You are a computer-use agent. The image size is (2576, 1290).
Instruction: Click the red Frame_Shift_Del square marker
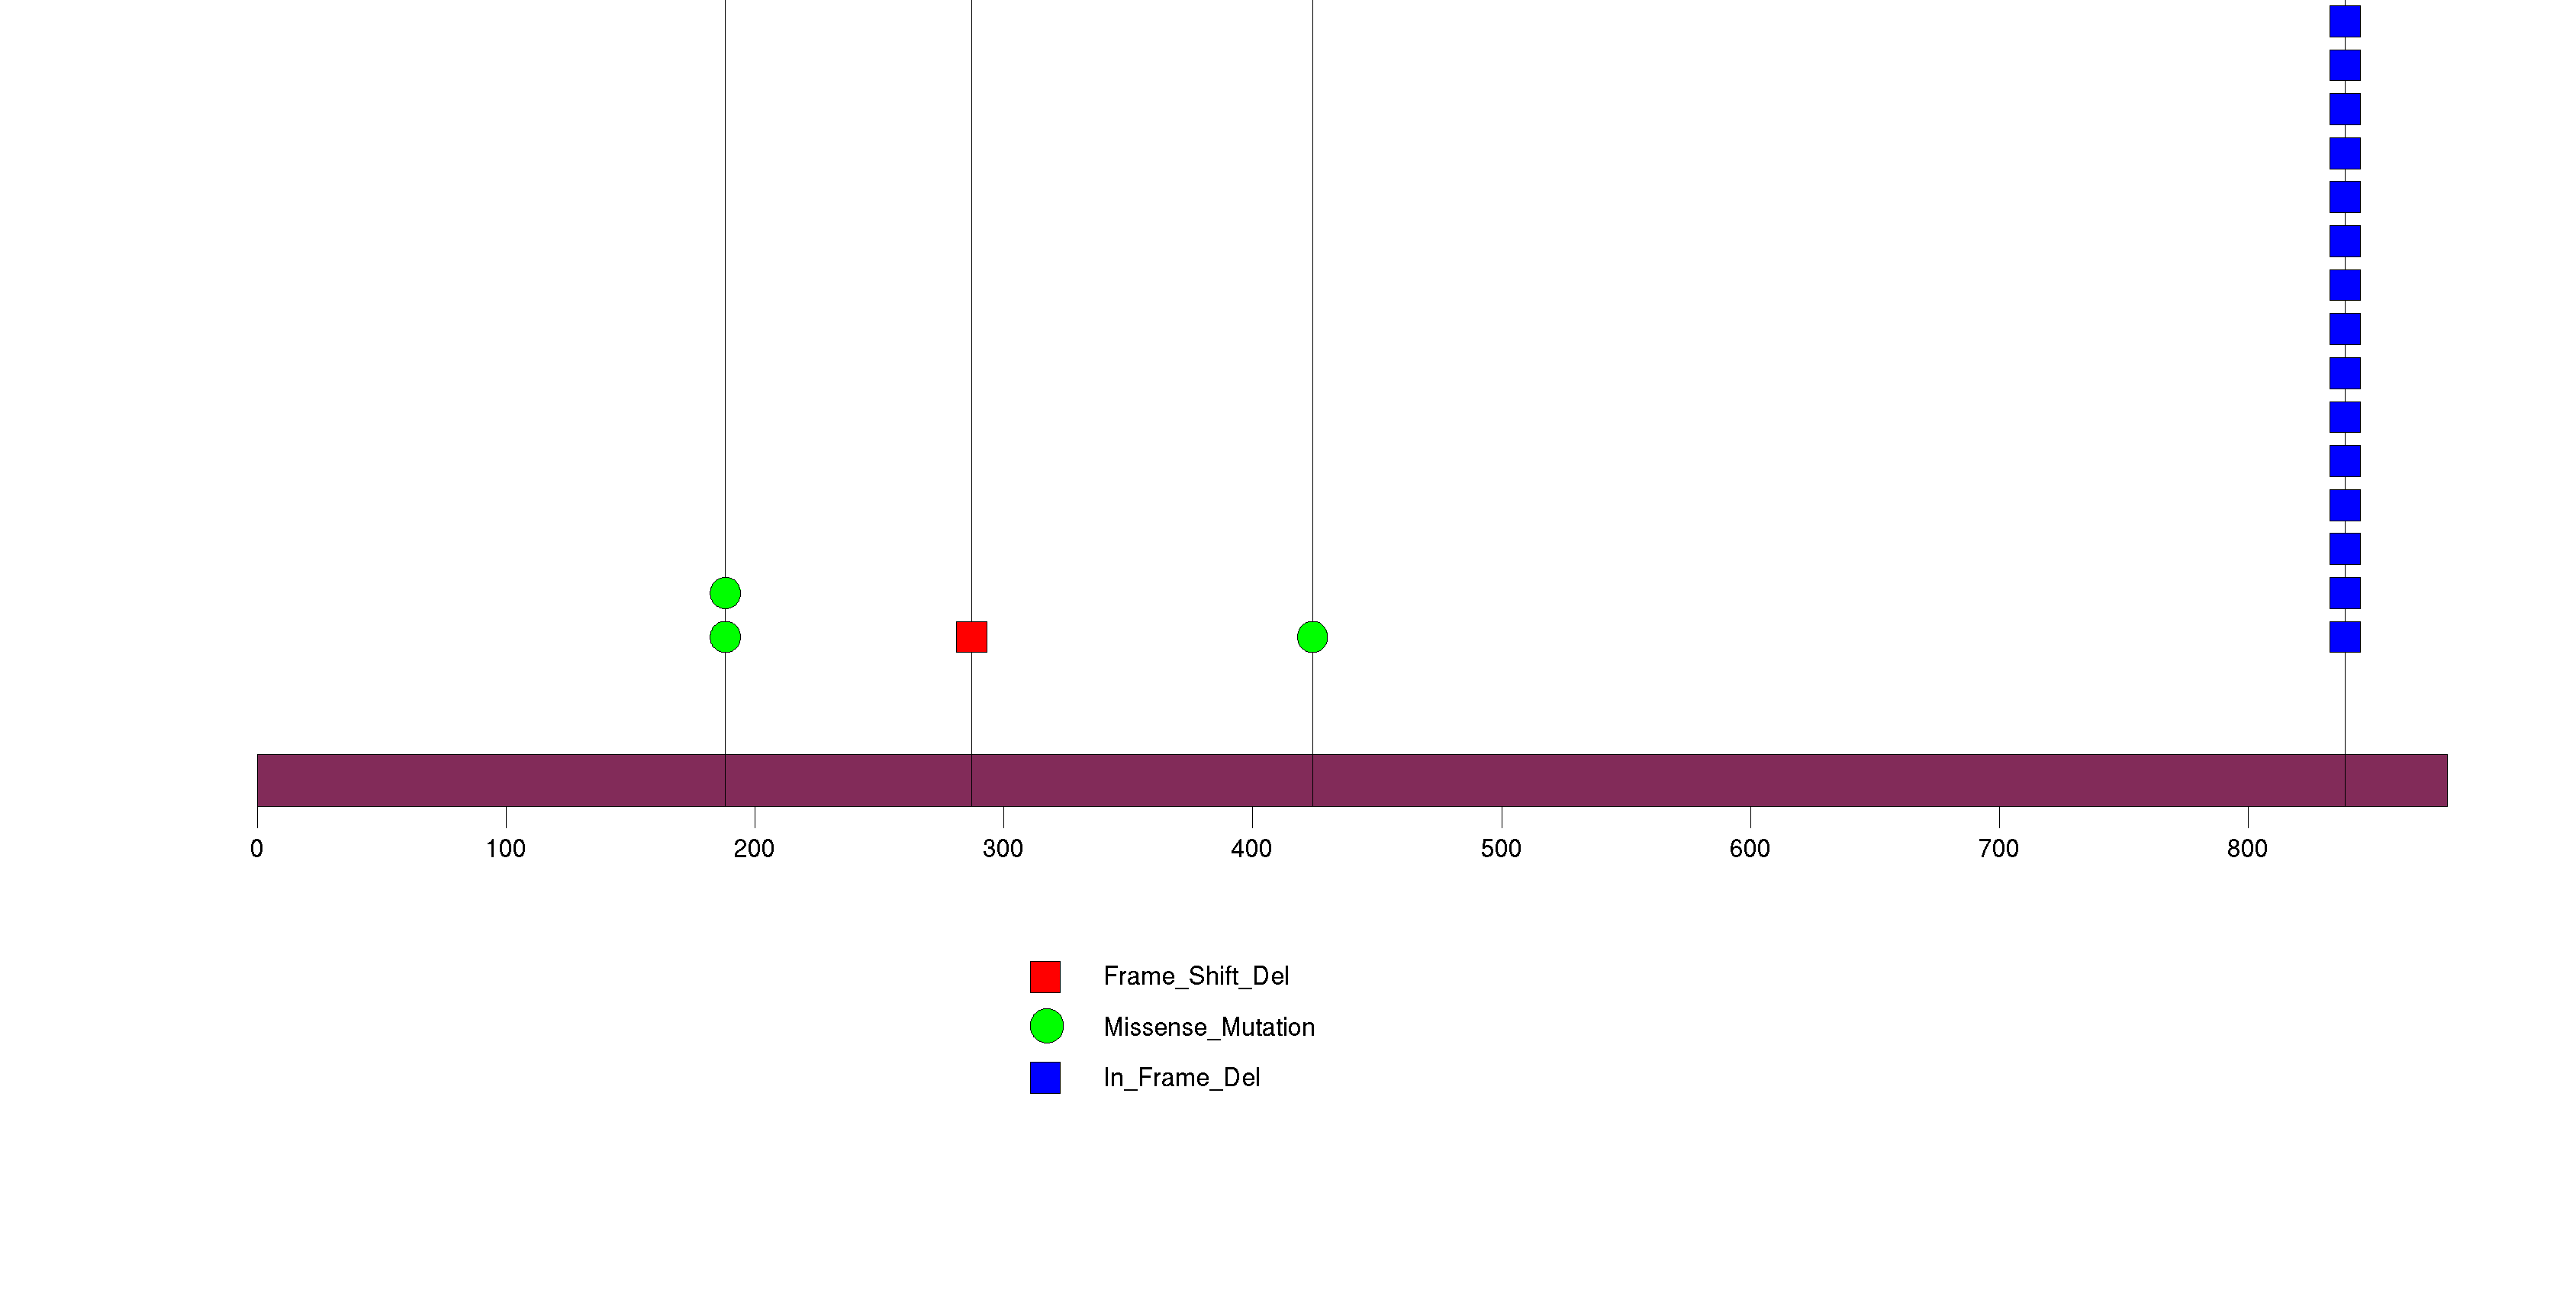click(971, 637)
